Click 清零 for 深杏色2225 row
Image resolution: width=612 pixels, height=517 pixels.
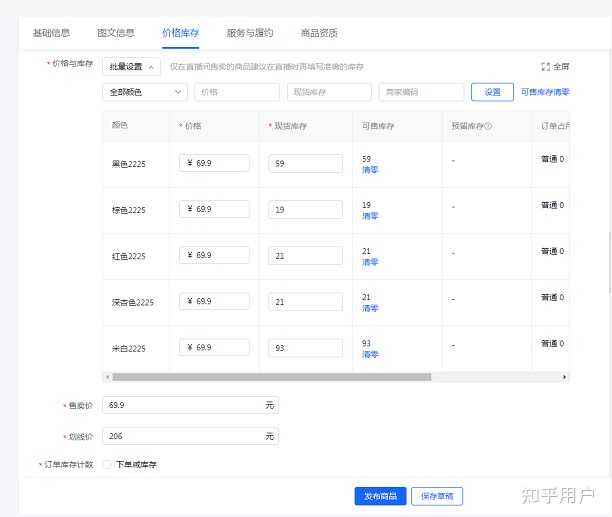click(370, 308)
